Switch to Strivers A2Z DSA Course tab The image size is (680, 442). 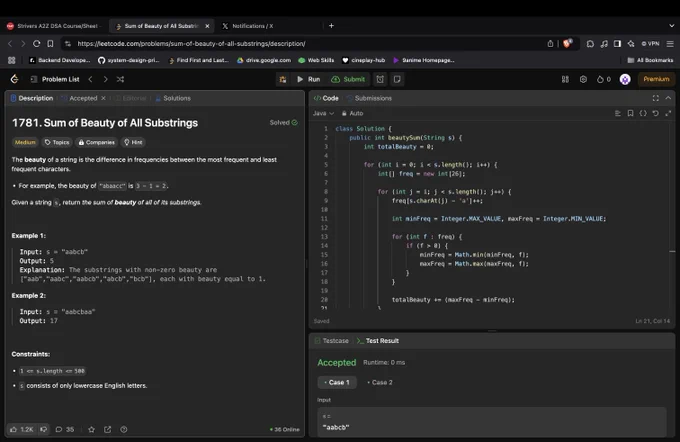point(54,26)
